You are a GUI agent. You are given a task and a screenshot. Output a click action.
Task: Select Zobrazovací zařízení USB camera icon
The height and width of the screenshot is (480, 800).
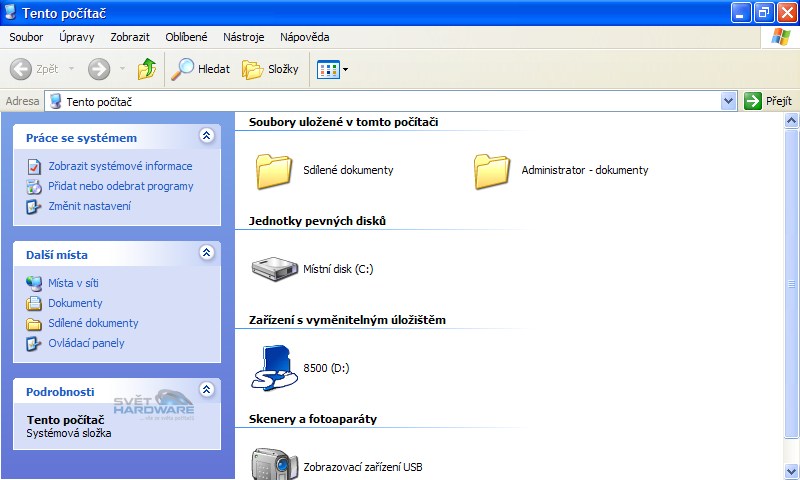point(274,463)
